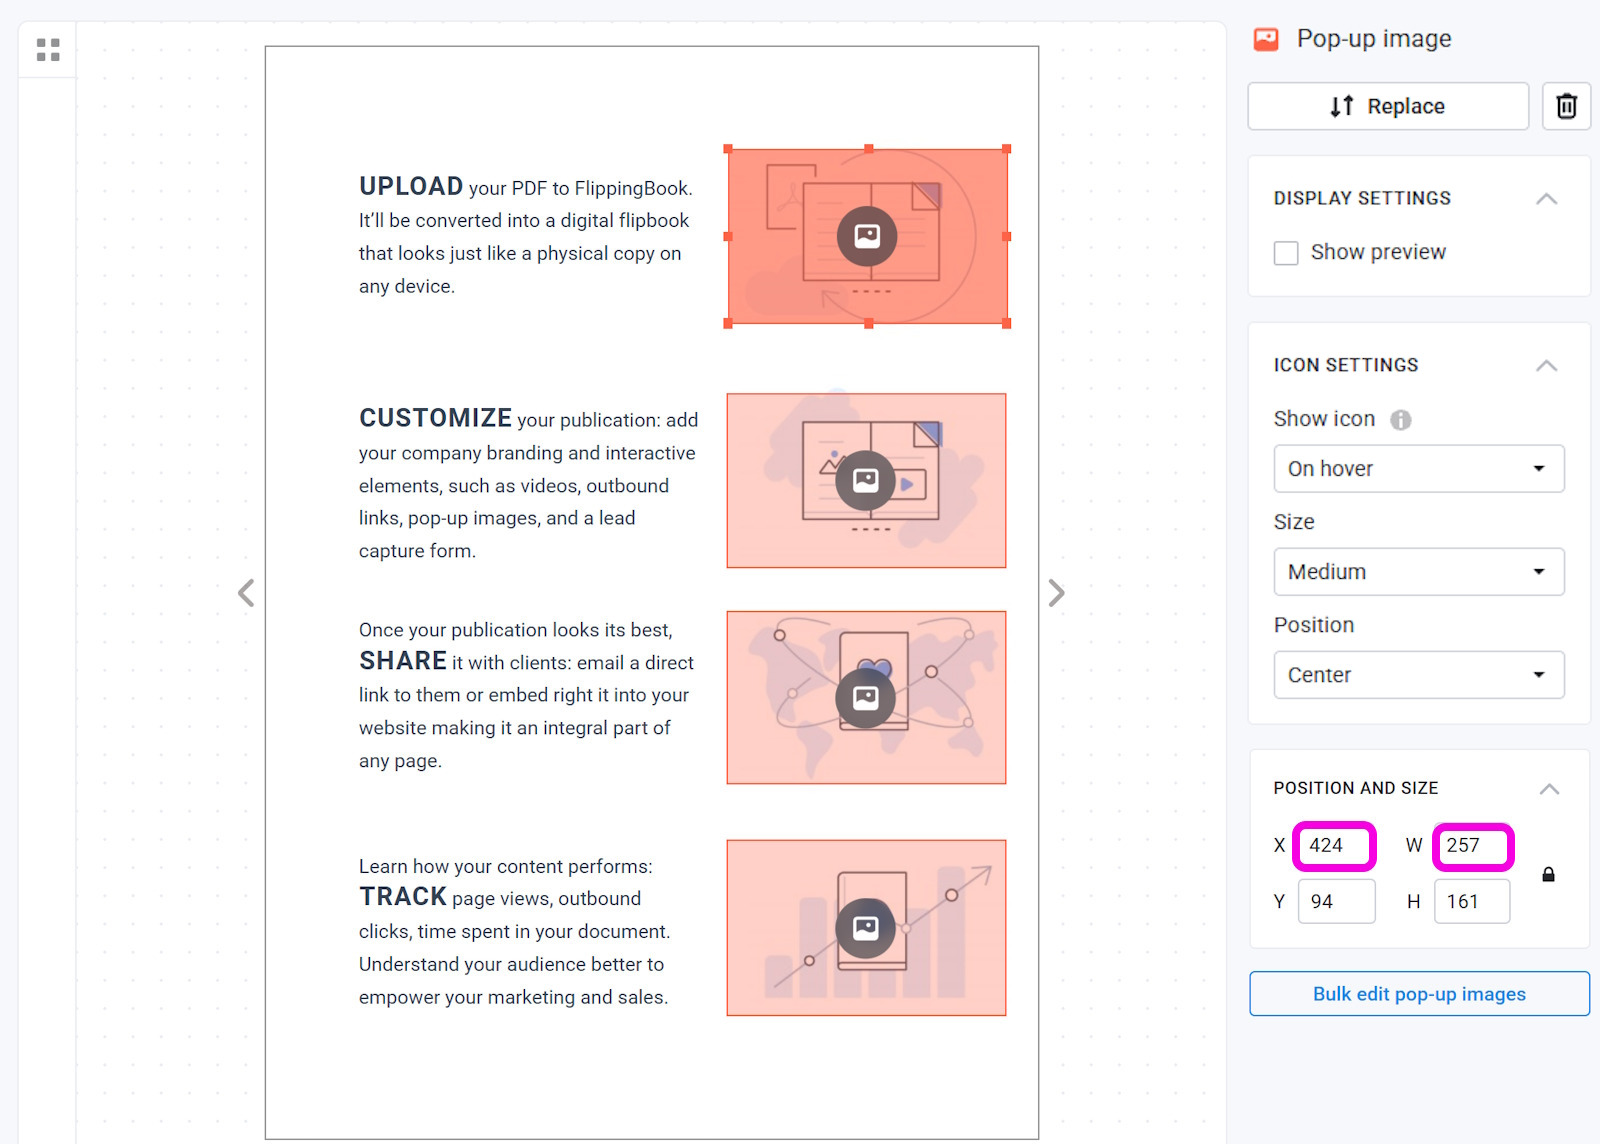The image size is (1600, 1144).
Task: Click pop-up icon on Share image
Action: [866, 698]
